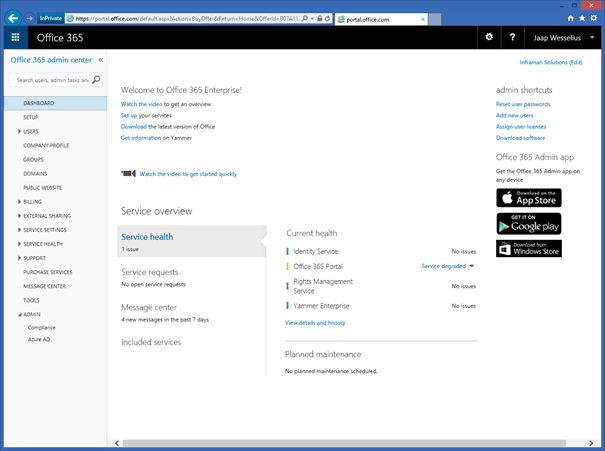
Task: Collapse the ADMIN navigation section
Action: click(21, 313)
